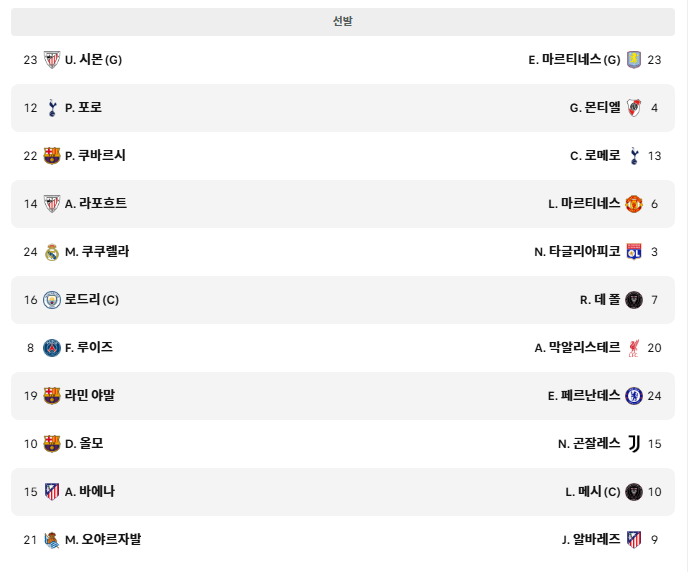688x572 pixels.
Task: Click the Manchester United crest beside L. 마르티네스
Action: coord(634,204)
